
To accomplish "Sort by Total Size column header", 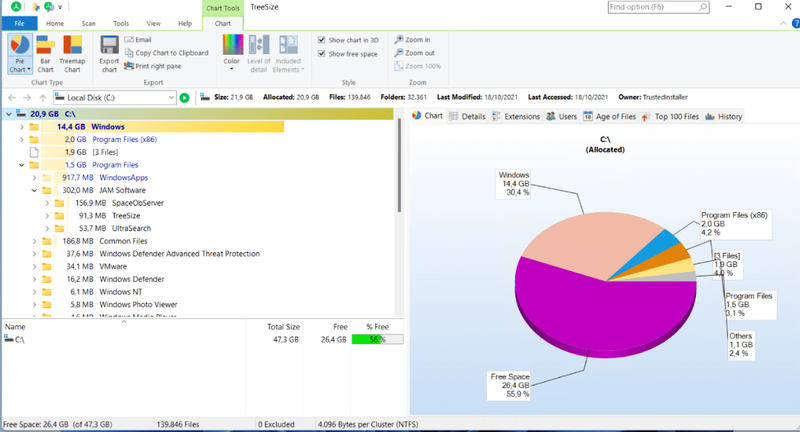I will (x=283, y=326).
